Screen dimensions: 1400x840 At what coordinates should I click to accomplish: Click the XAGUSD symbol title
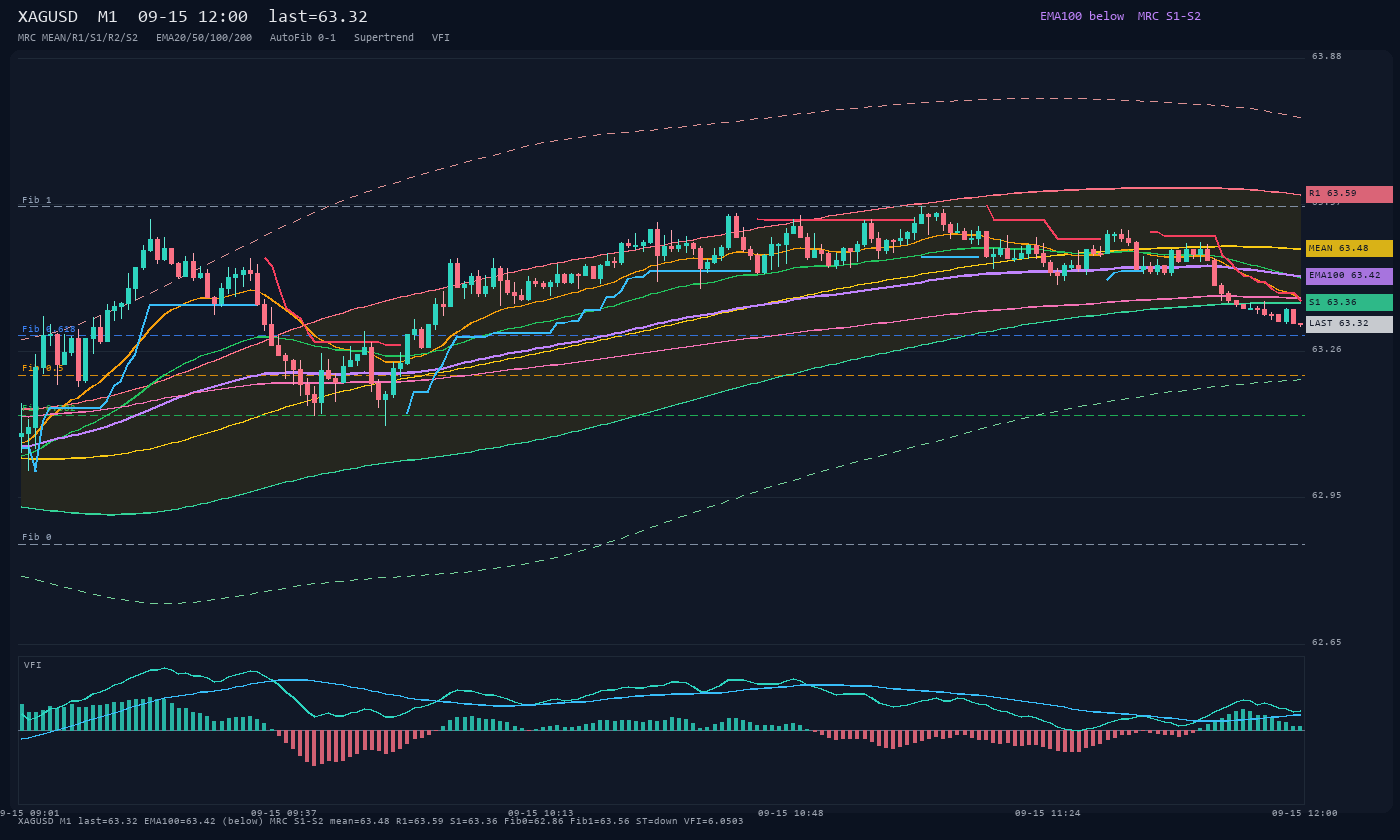[48, 17]
